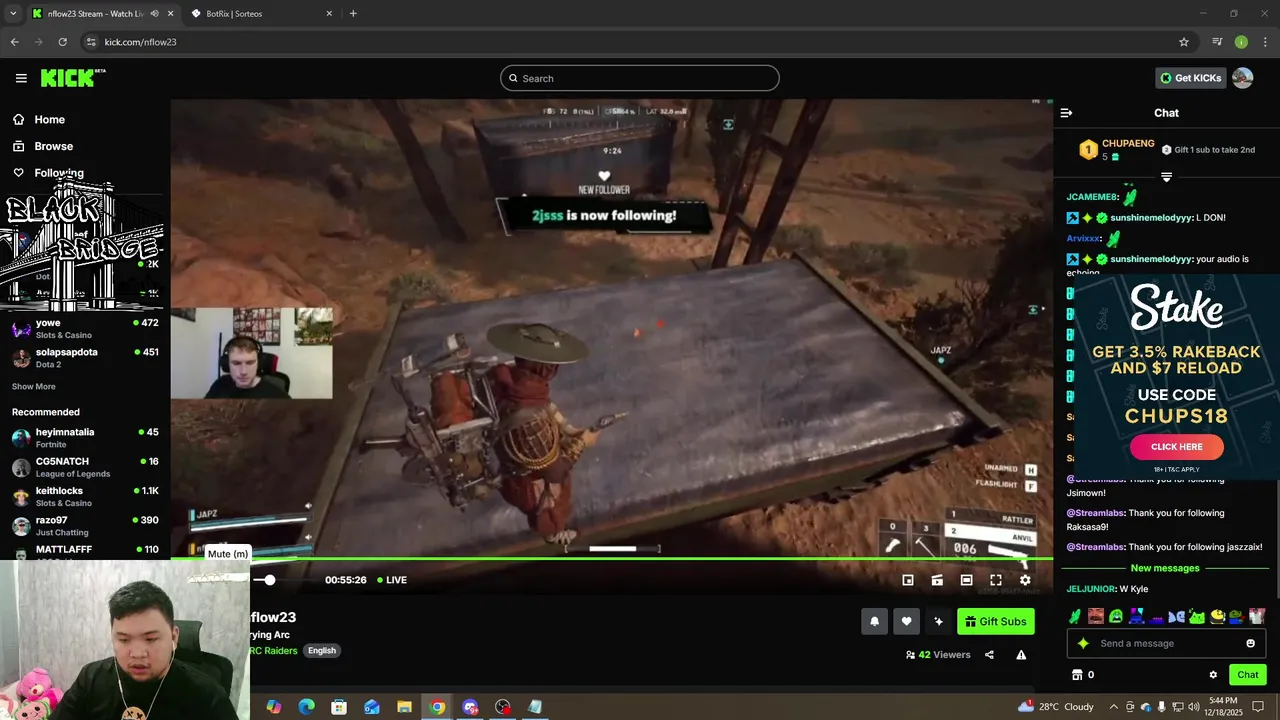This screenshot has width=1280, height=720.
Task: Click the Get KICKs button
Action: pyautogui.click(x=1190, y=78)
